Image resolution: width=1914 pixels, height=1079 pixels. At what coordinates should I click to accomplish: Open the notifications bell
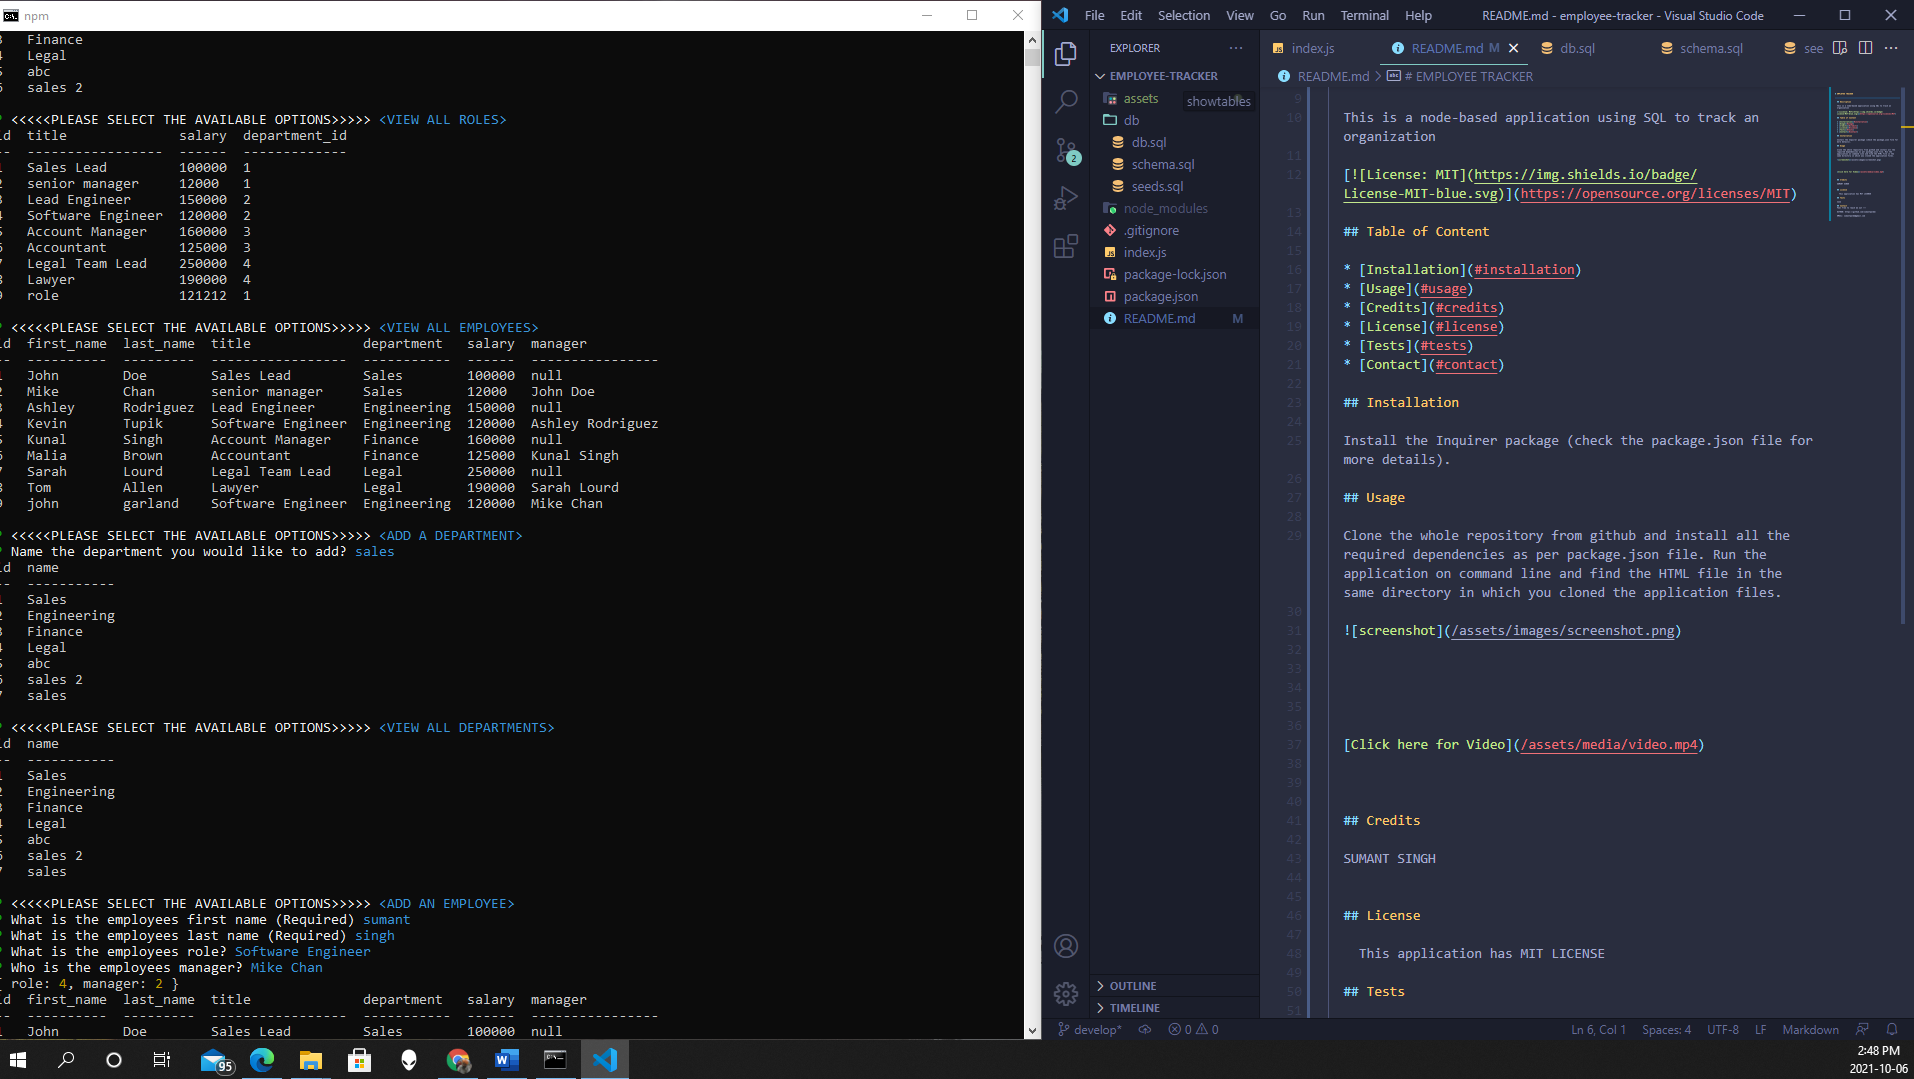tap(1892, 1029)
